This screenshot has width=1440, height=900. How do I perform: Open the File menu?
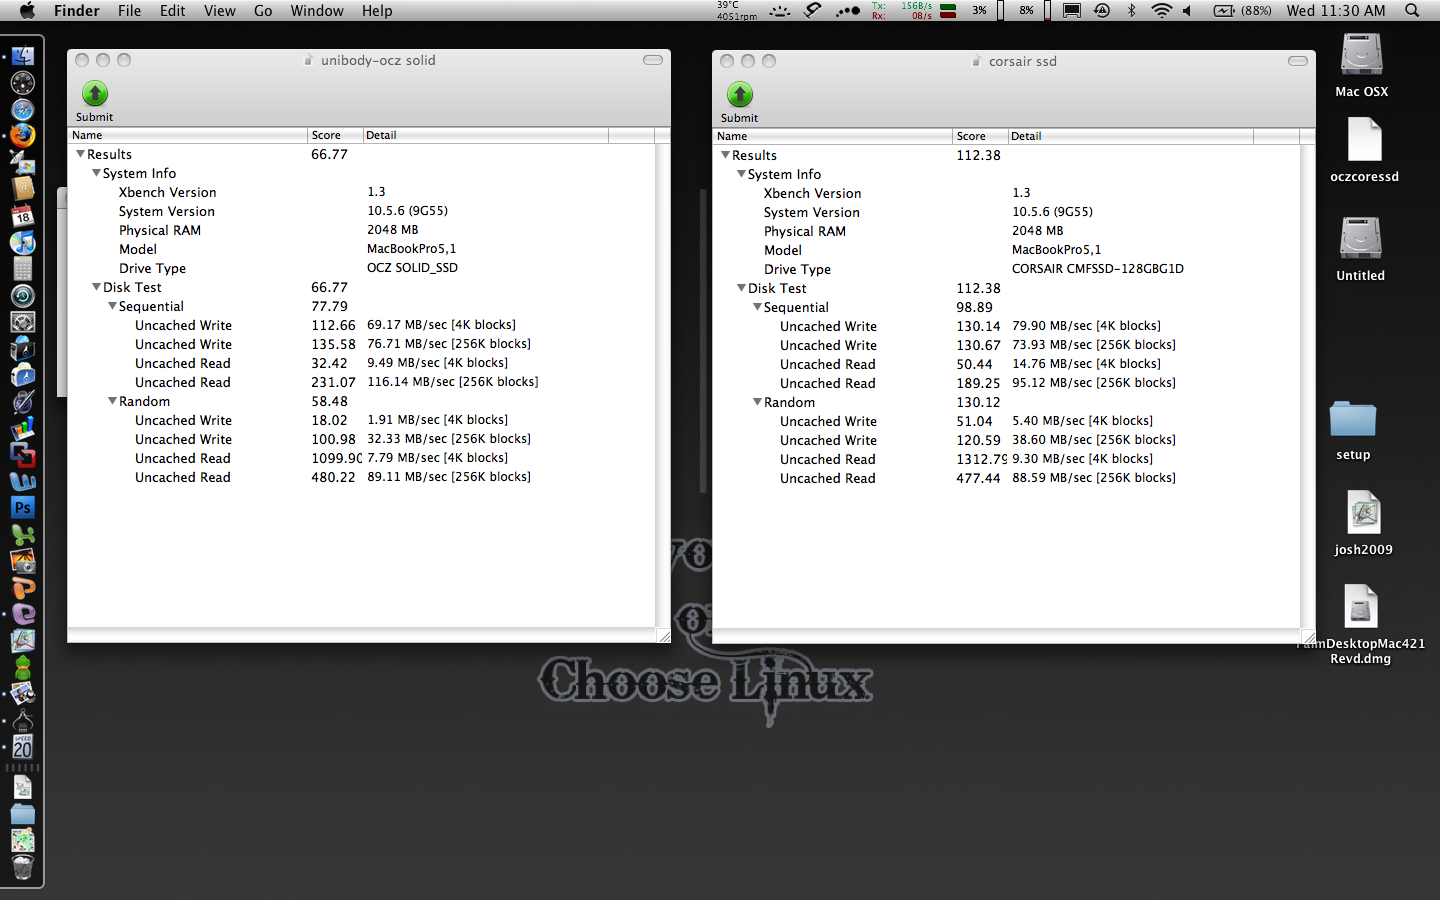[129, 11]
